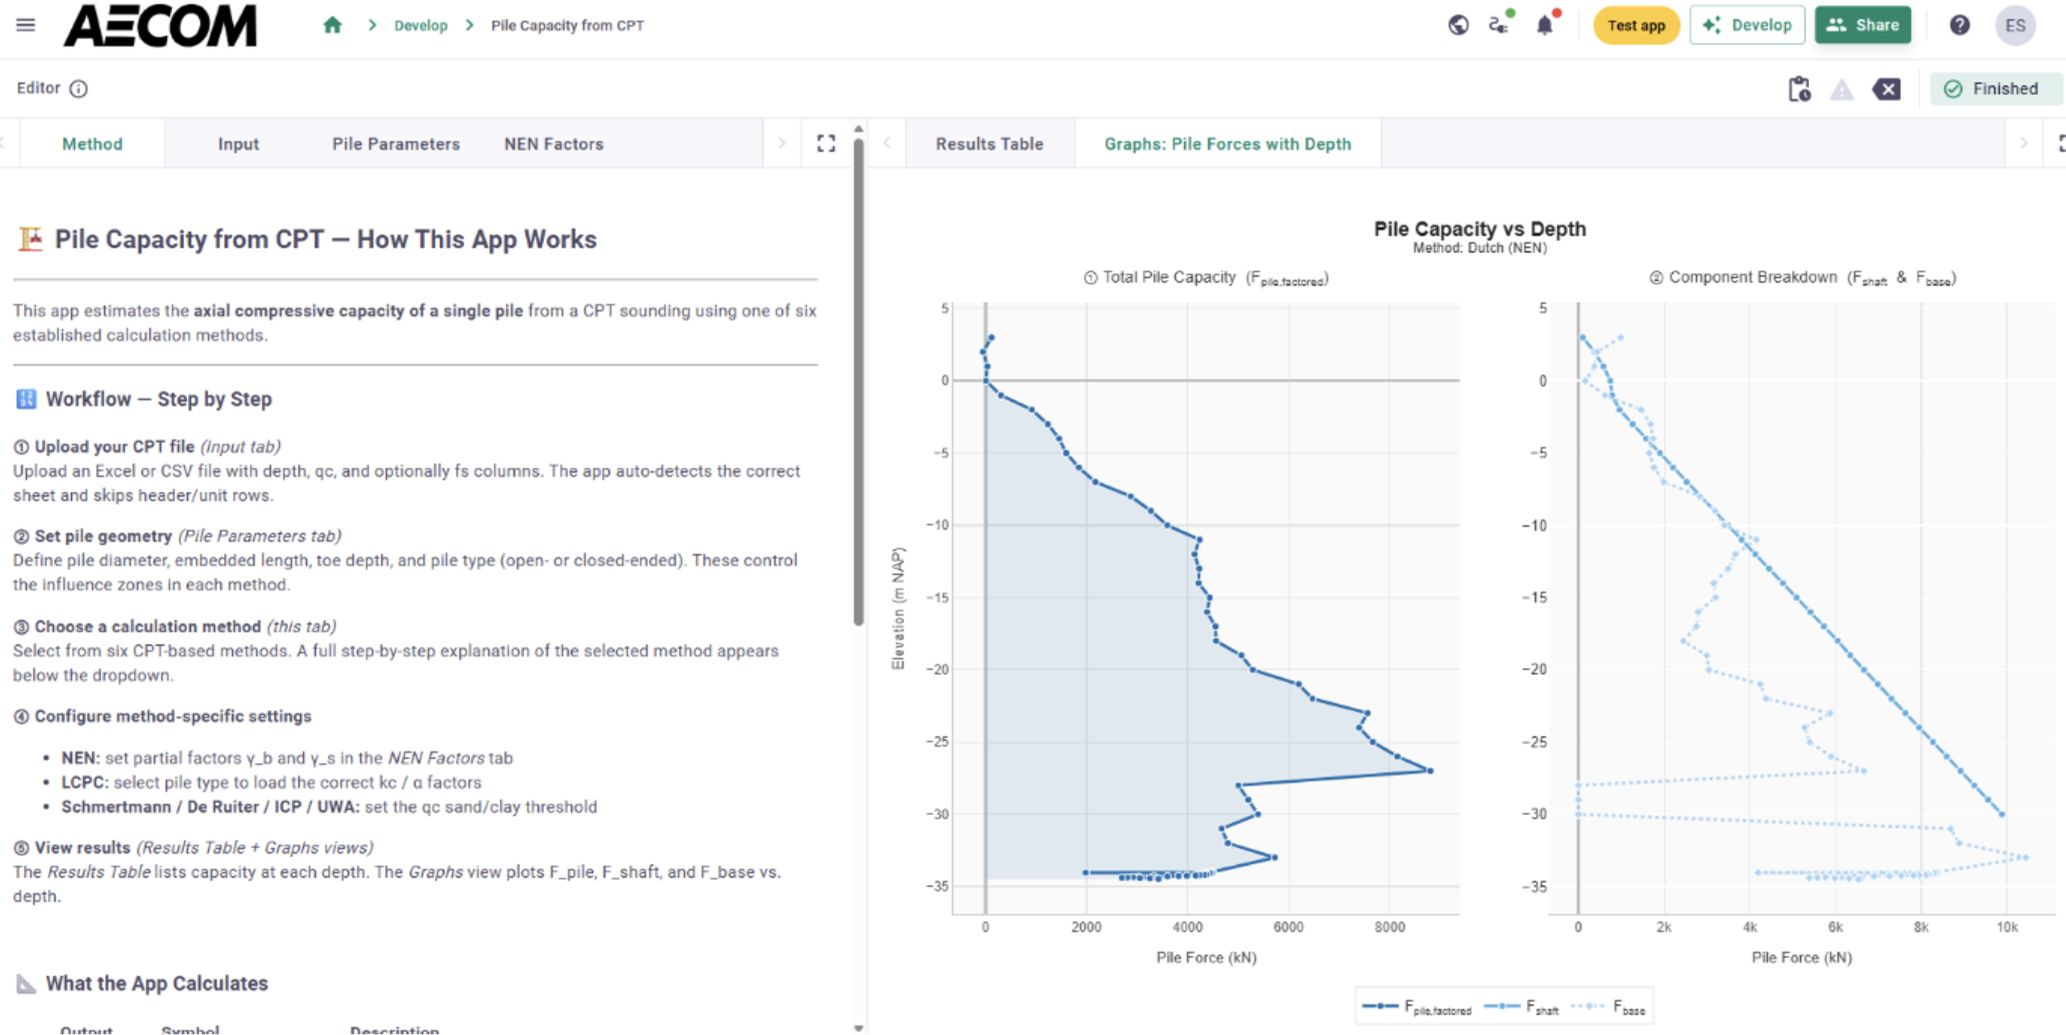The height and width of the screenshot is (1035, 2066).
Task: Click the left chevron before Results Table
Action: click(887, 144)
